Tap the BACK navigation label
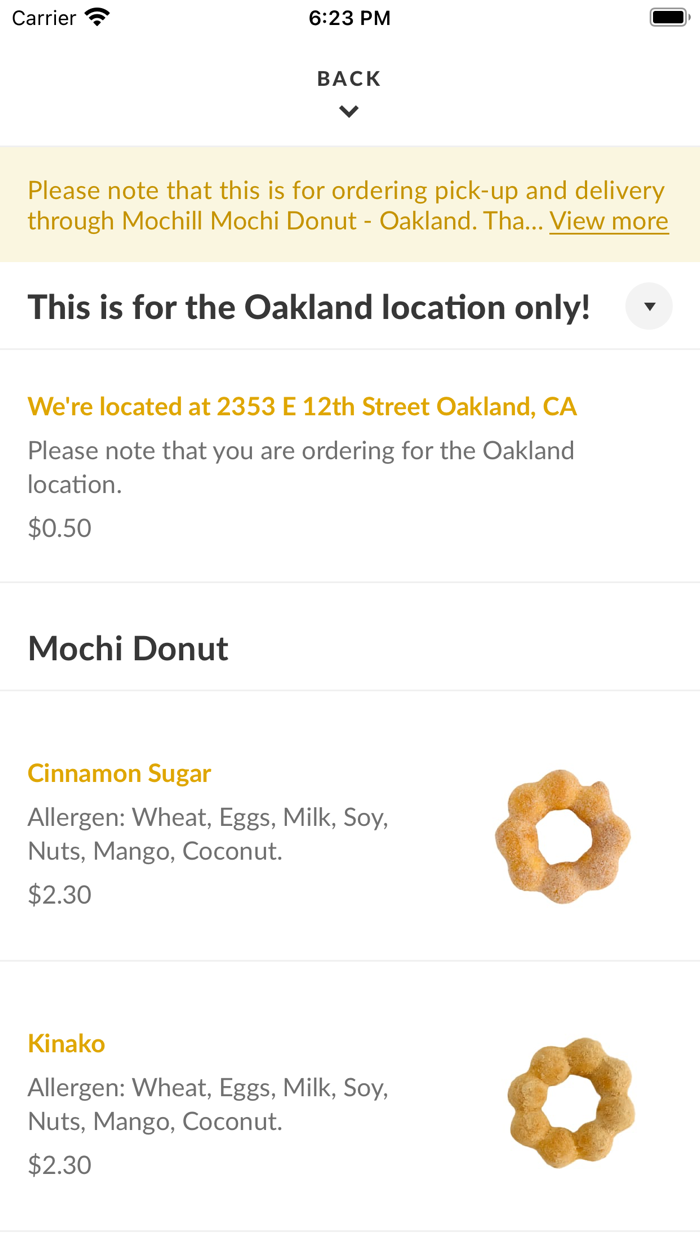Viewport: 700px width, 1244px height. tap(349, 78)
